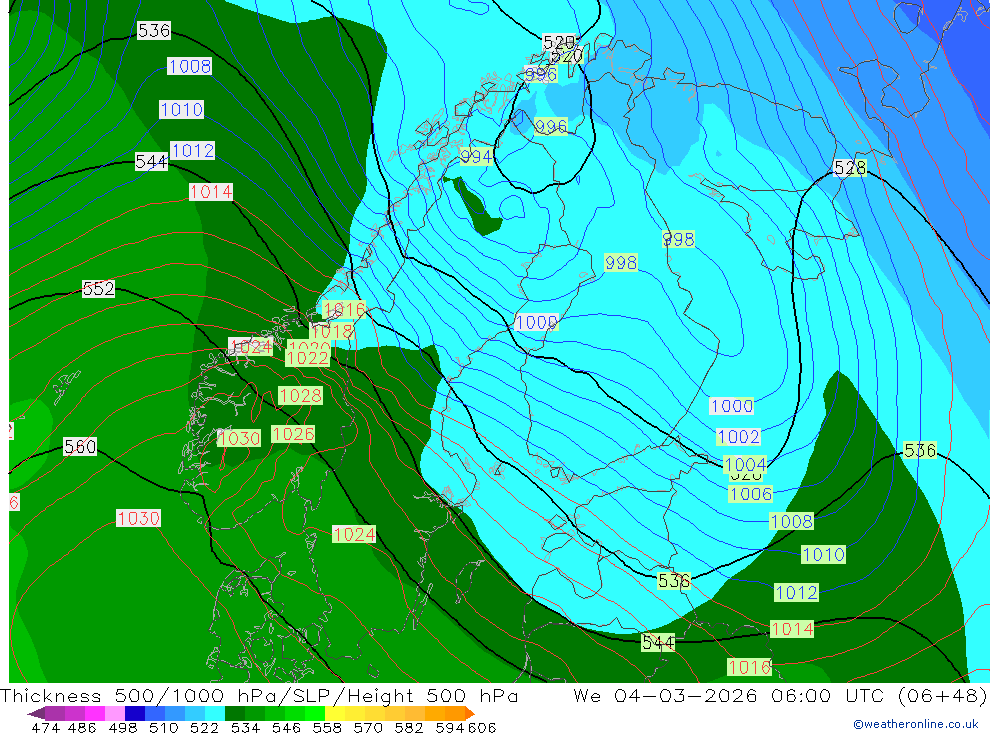Click the legend value '486'
The width and height of the screenshot is (1000, 733).
[82, 727]
